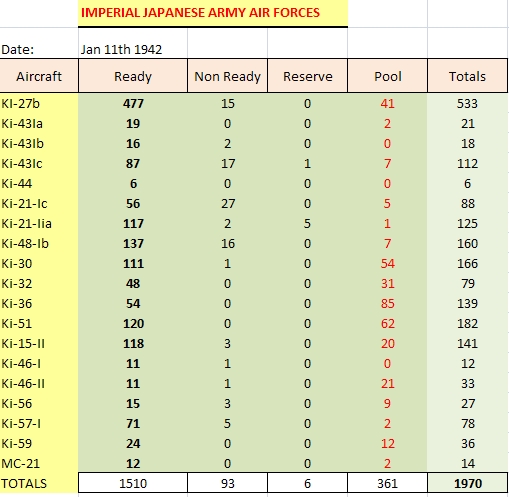Click Ready value 117 for Ki-21-IIa
Image resolution: width=509 pixels, height=497 pixels.
point(133,224)
